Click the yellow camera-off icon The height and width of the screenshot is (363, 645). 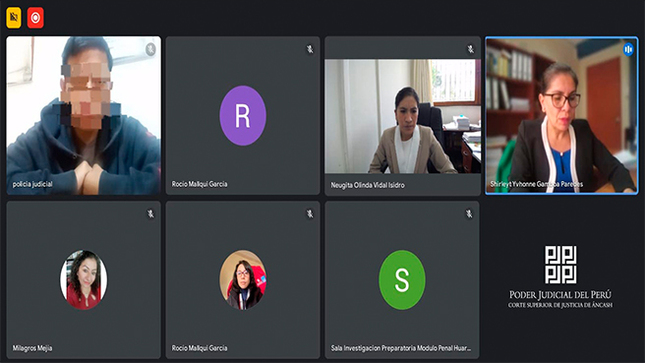(14, 18)
